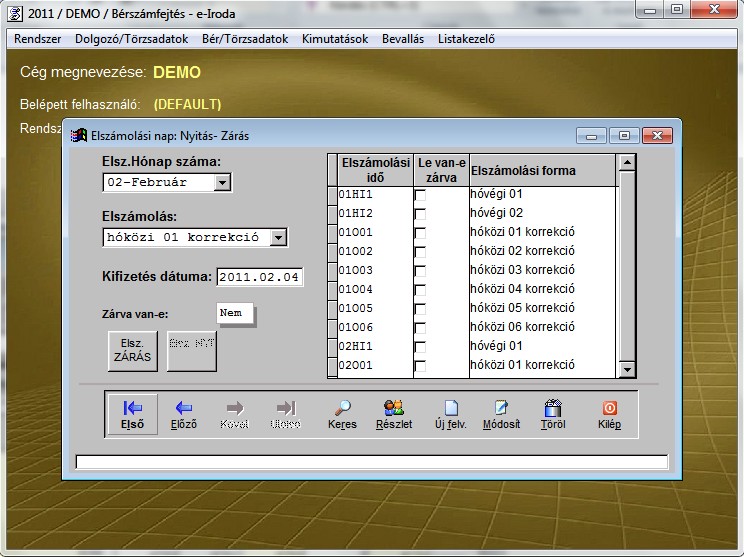Click the Kifizetés dátuma date field

[x=259, y=277]
